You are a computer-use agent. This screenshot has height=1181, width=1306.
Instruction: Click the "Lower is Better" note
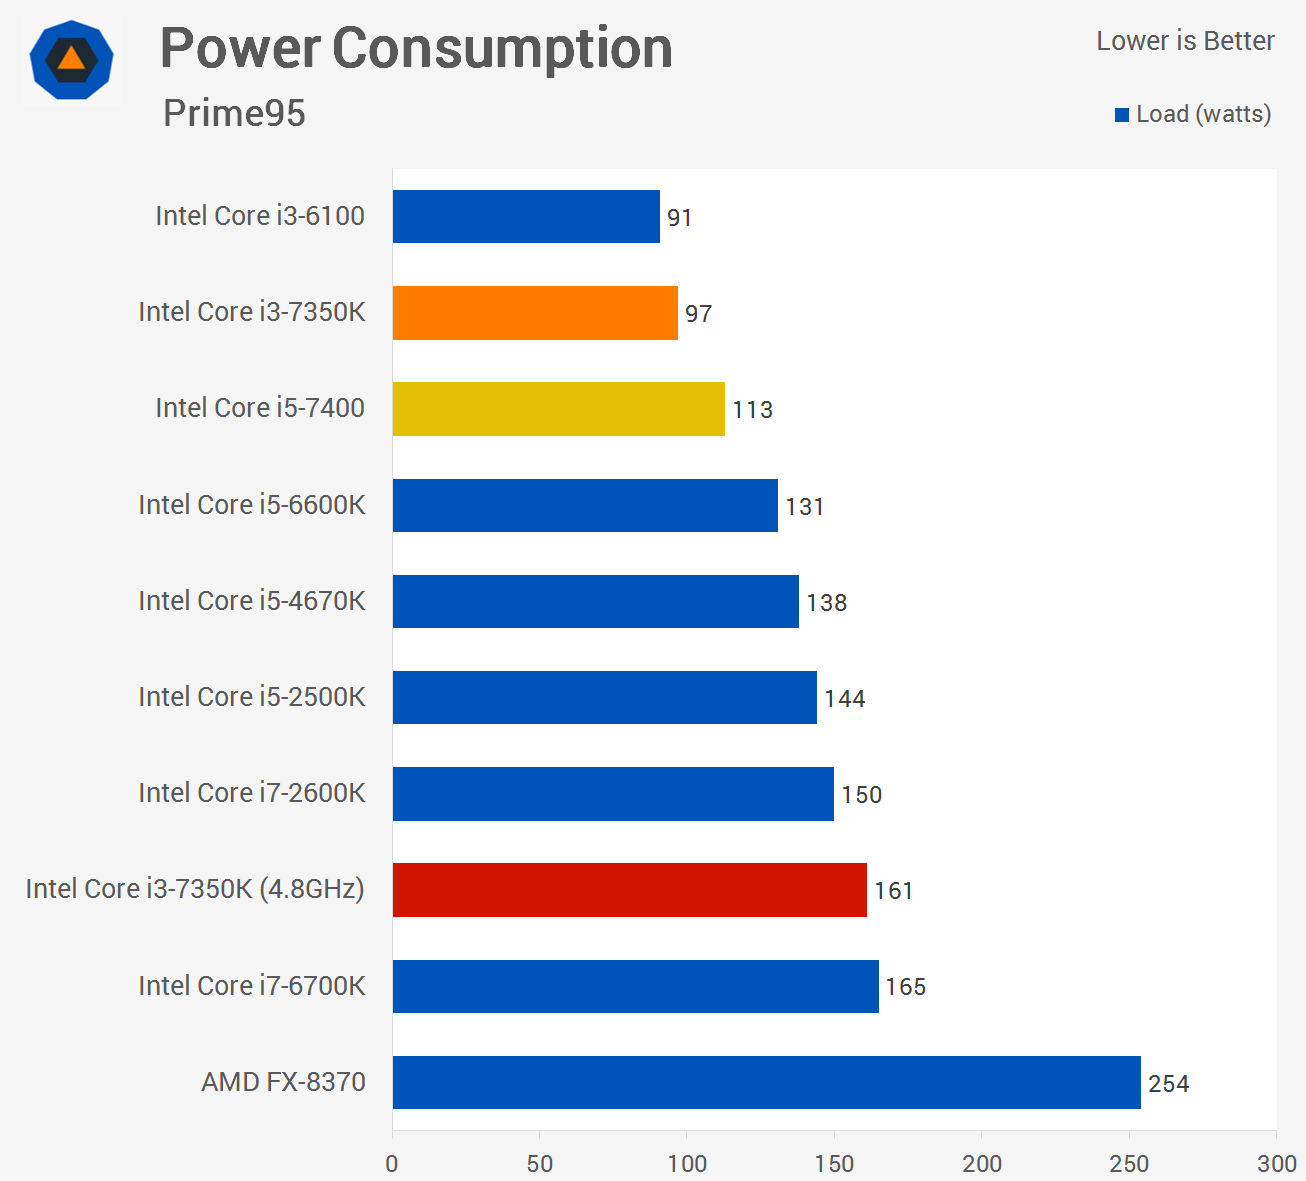tap(1185, 41)
